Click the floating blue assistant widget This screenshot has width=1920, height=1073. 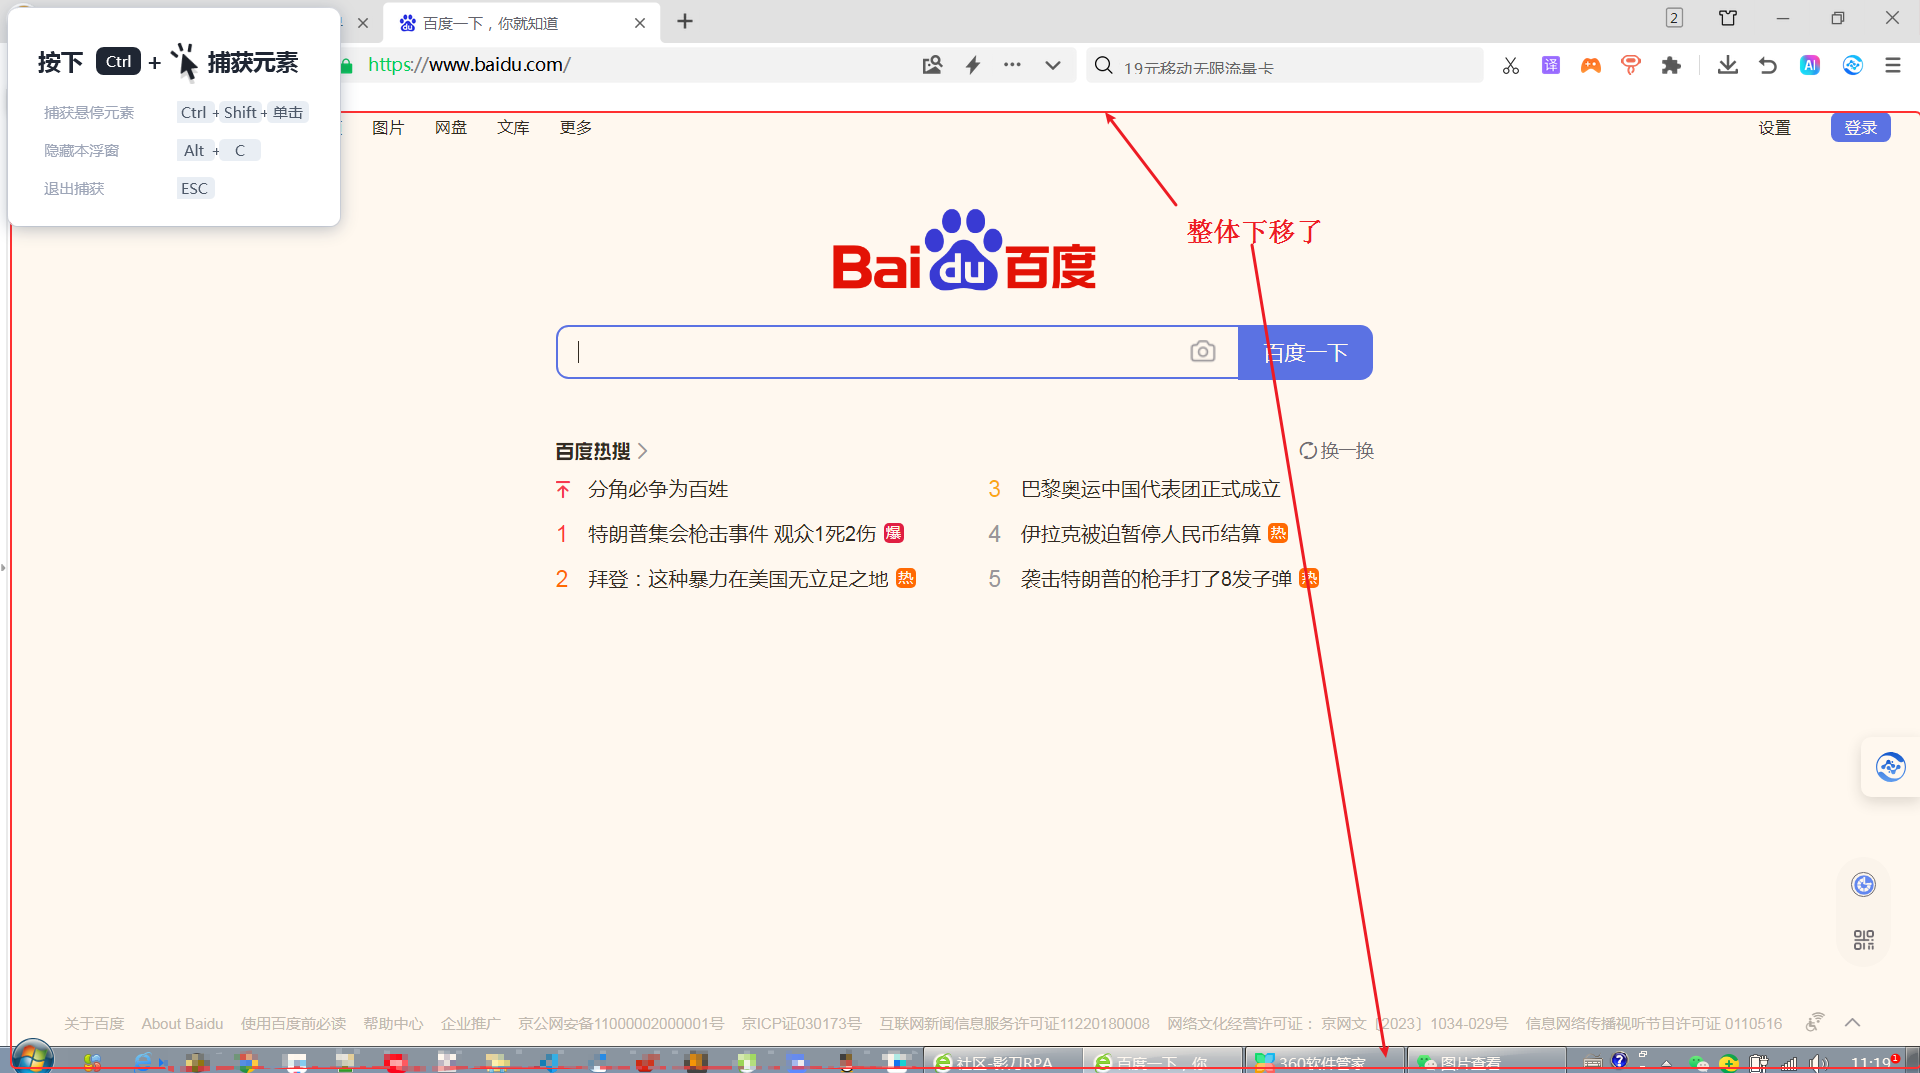click(1890, 767)
